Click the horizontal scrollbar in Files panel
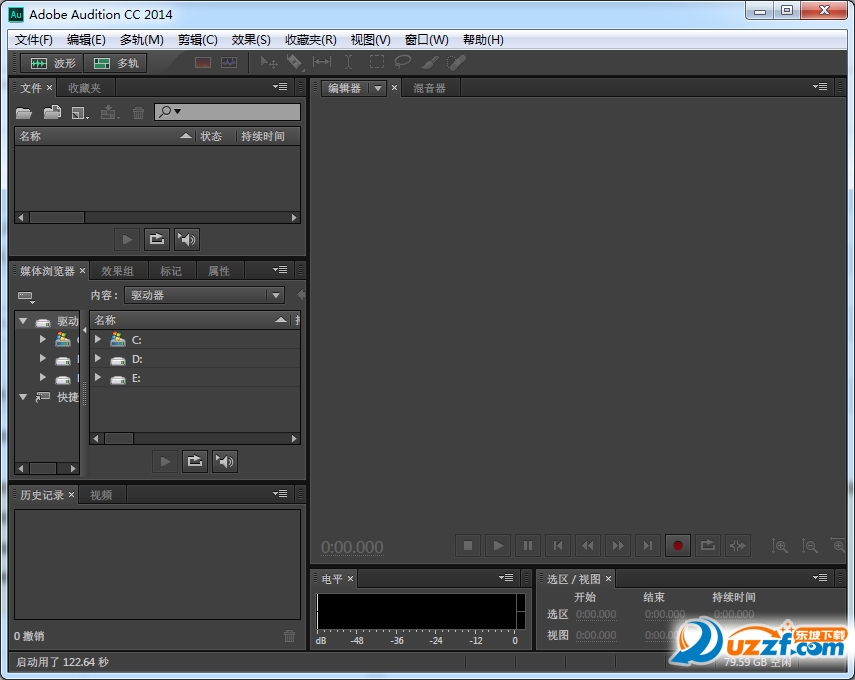 click(57, 217)
